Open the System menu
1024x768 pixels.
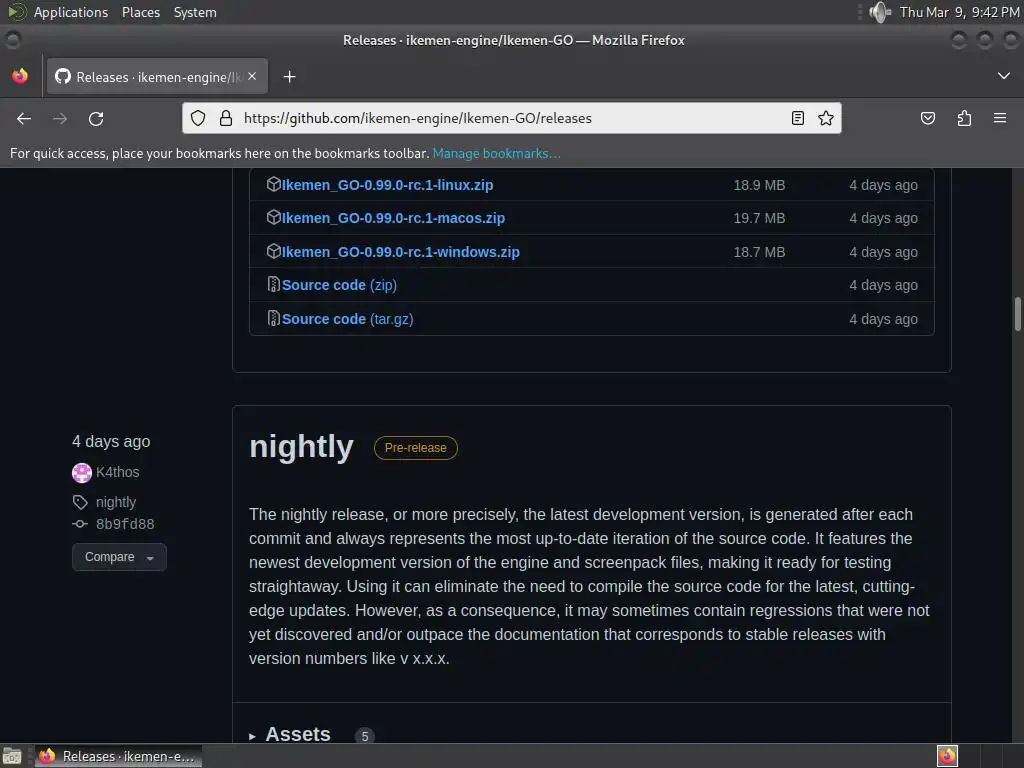click(195, 12)
